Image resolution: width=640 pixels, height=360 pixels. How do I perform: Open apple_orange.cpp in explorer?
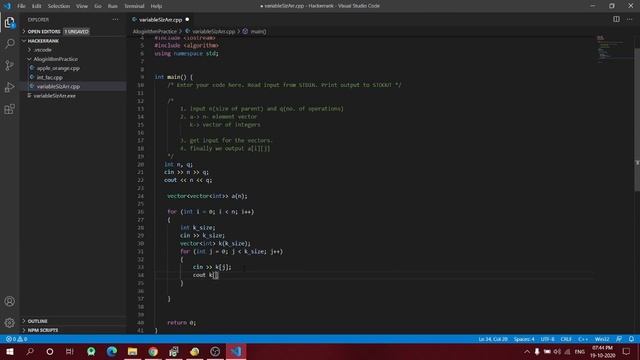tap(58, 68)
